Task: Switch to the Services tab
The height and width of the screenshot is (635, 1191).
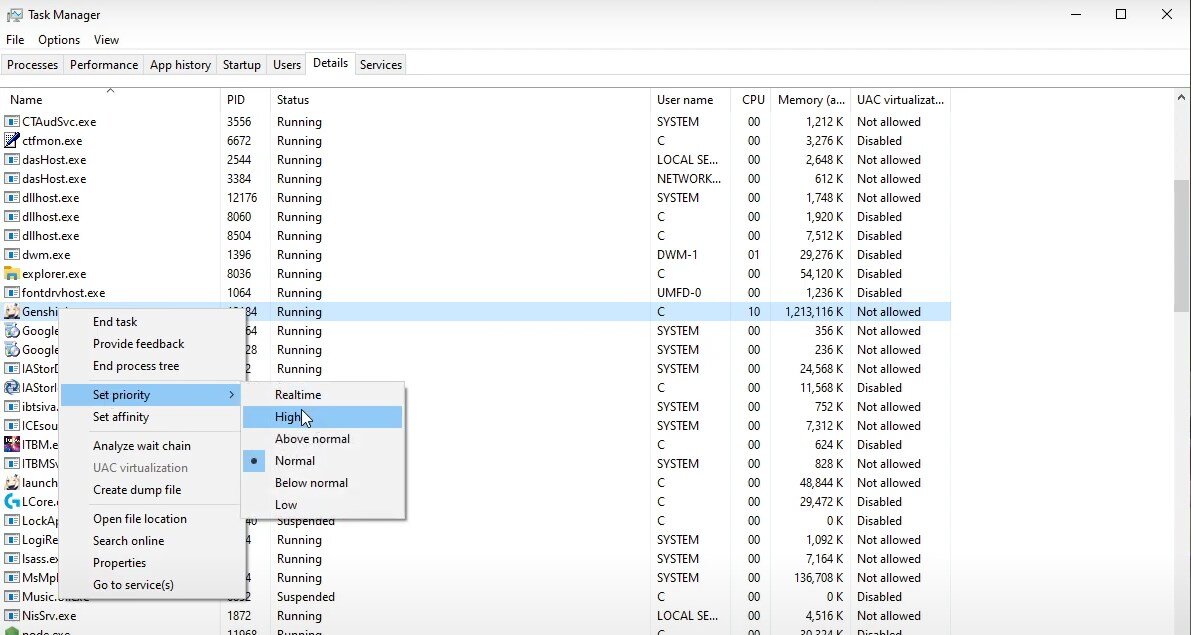Action: [x=381, y=65]
